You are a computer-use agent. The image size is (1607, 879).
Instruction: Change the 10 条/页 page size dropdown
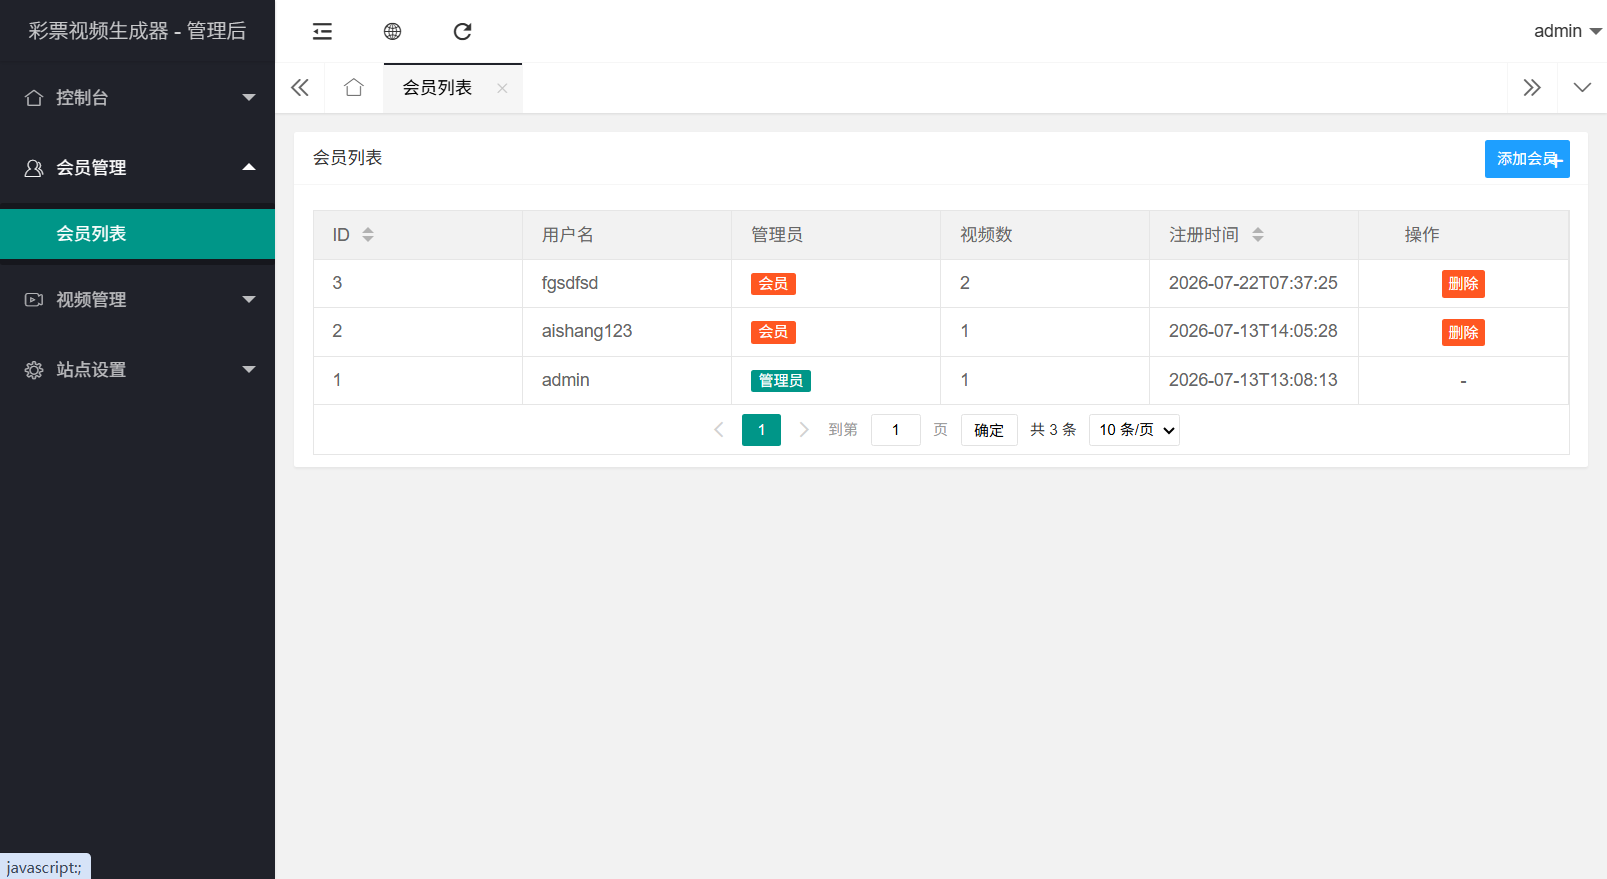click(x=1134, y=430)
